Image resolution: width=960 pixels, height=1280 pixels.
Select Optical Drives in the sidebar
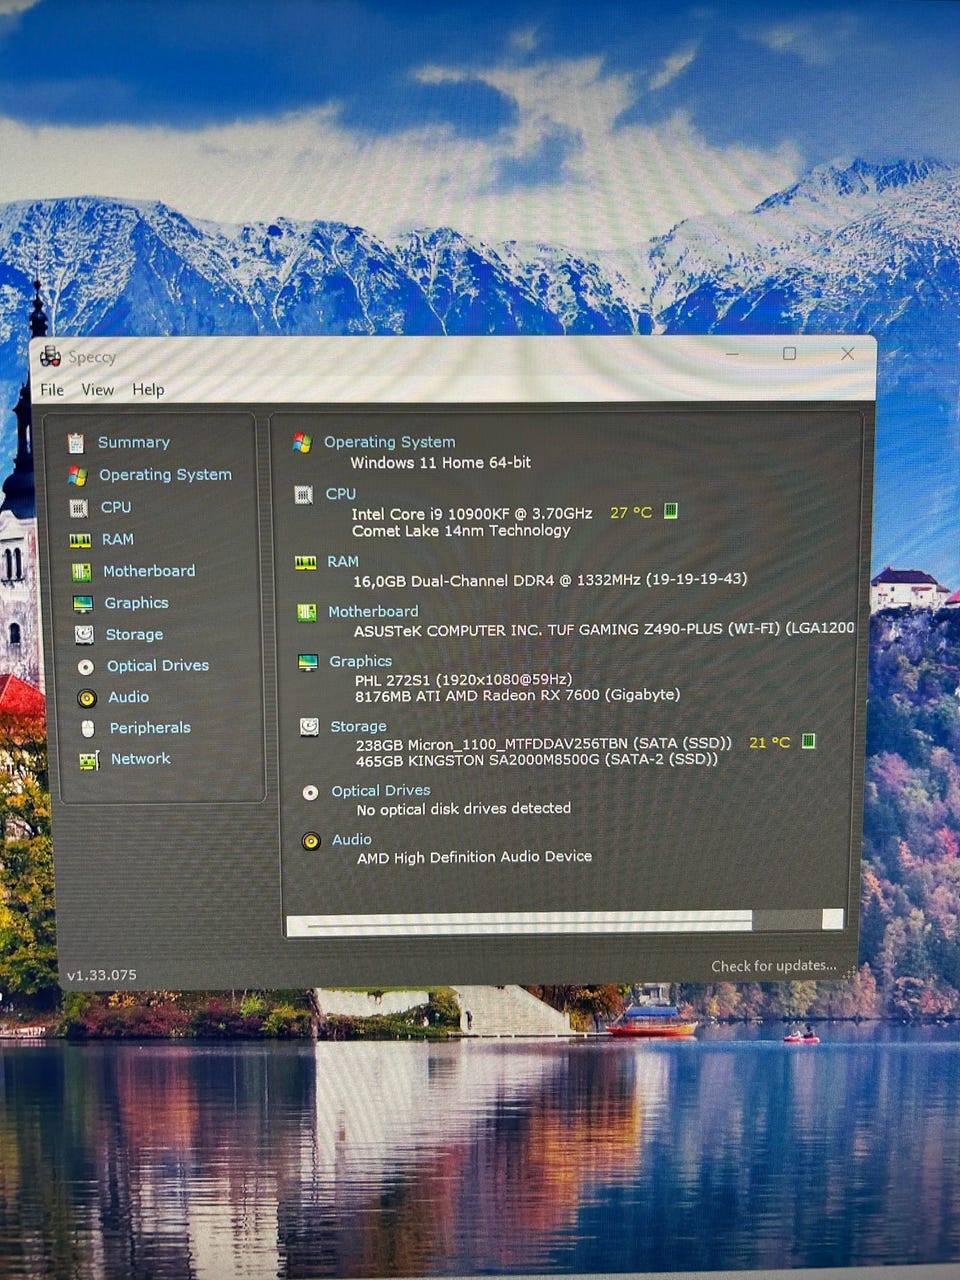(x=158, y=666)
